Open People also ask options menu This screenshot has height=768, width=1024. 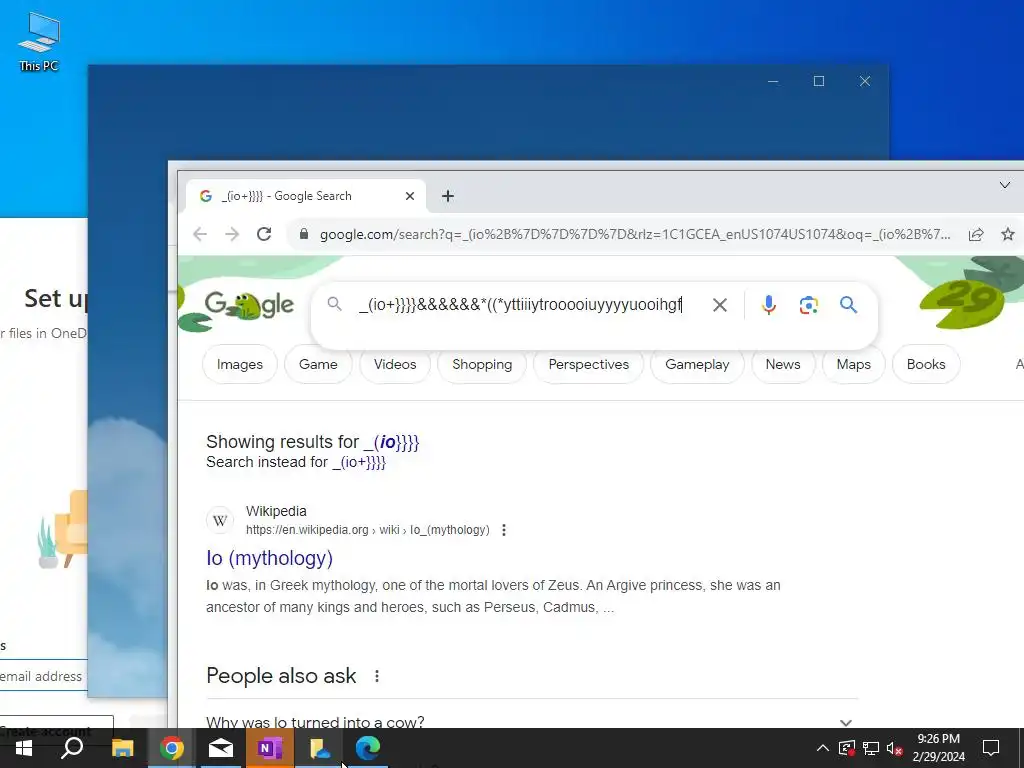tap(377, 676)
